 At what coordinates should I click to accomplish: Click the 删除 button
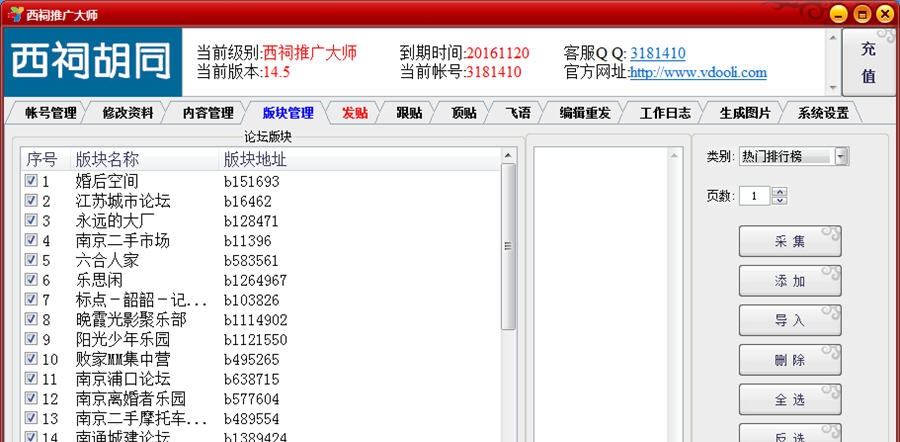pyautogui.click(x=790, y=360)
